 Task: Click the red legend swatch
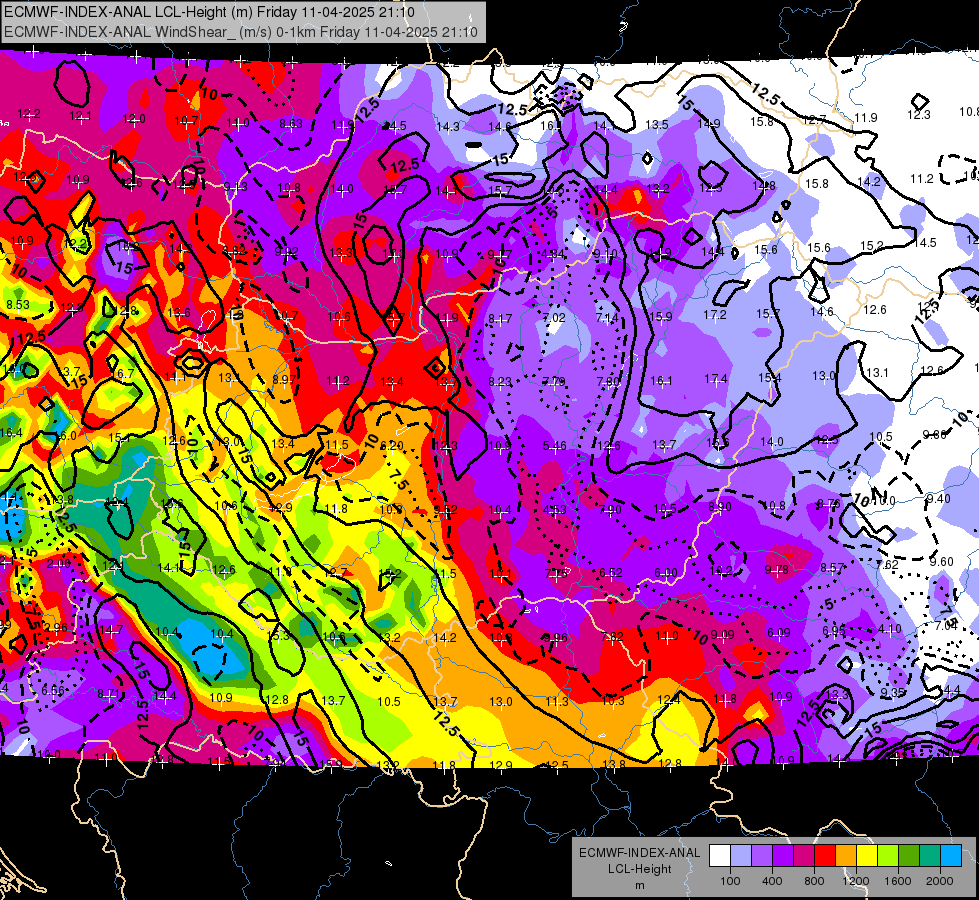point(825,855)
